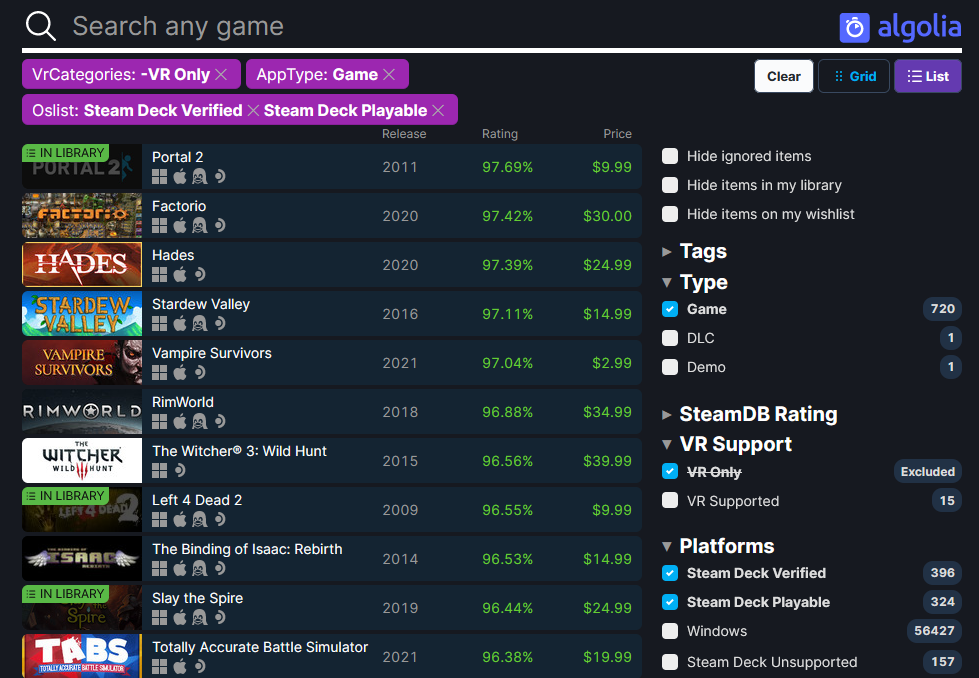This screenshot has width=979, height=678.
Task: Remove the VR Only filter chip
Action: tap(221, 74)
